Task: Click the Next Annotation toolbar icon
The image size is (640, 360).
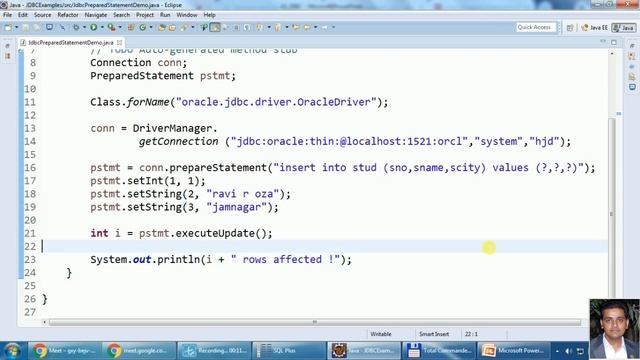Action: (259, 27)
